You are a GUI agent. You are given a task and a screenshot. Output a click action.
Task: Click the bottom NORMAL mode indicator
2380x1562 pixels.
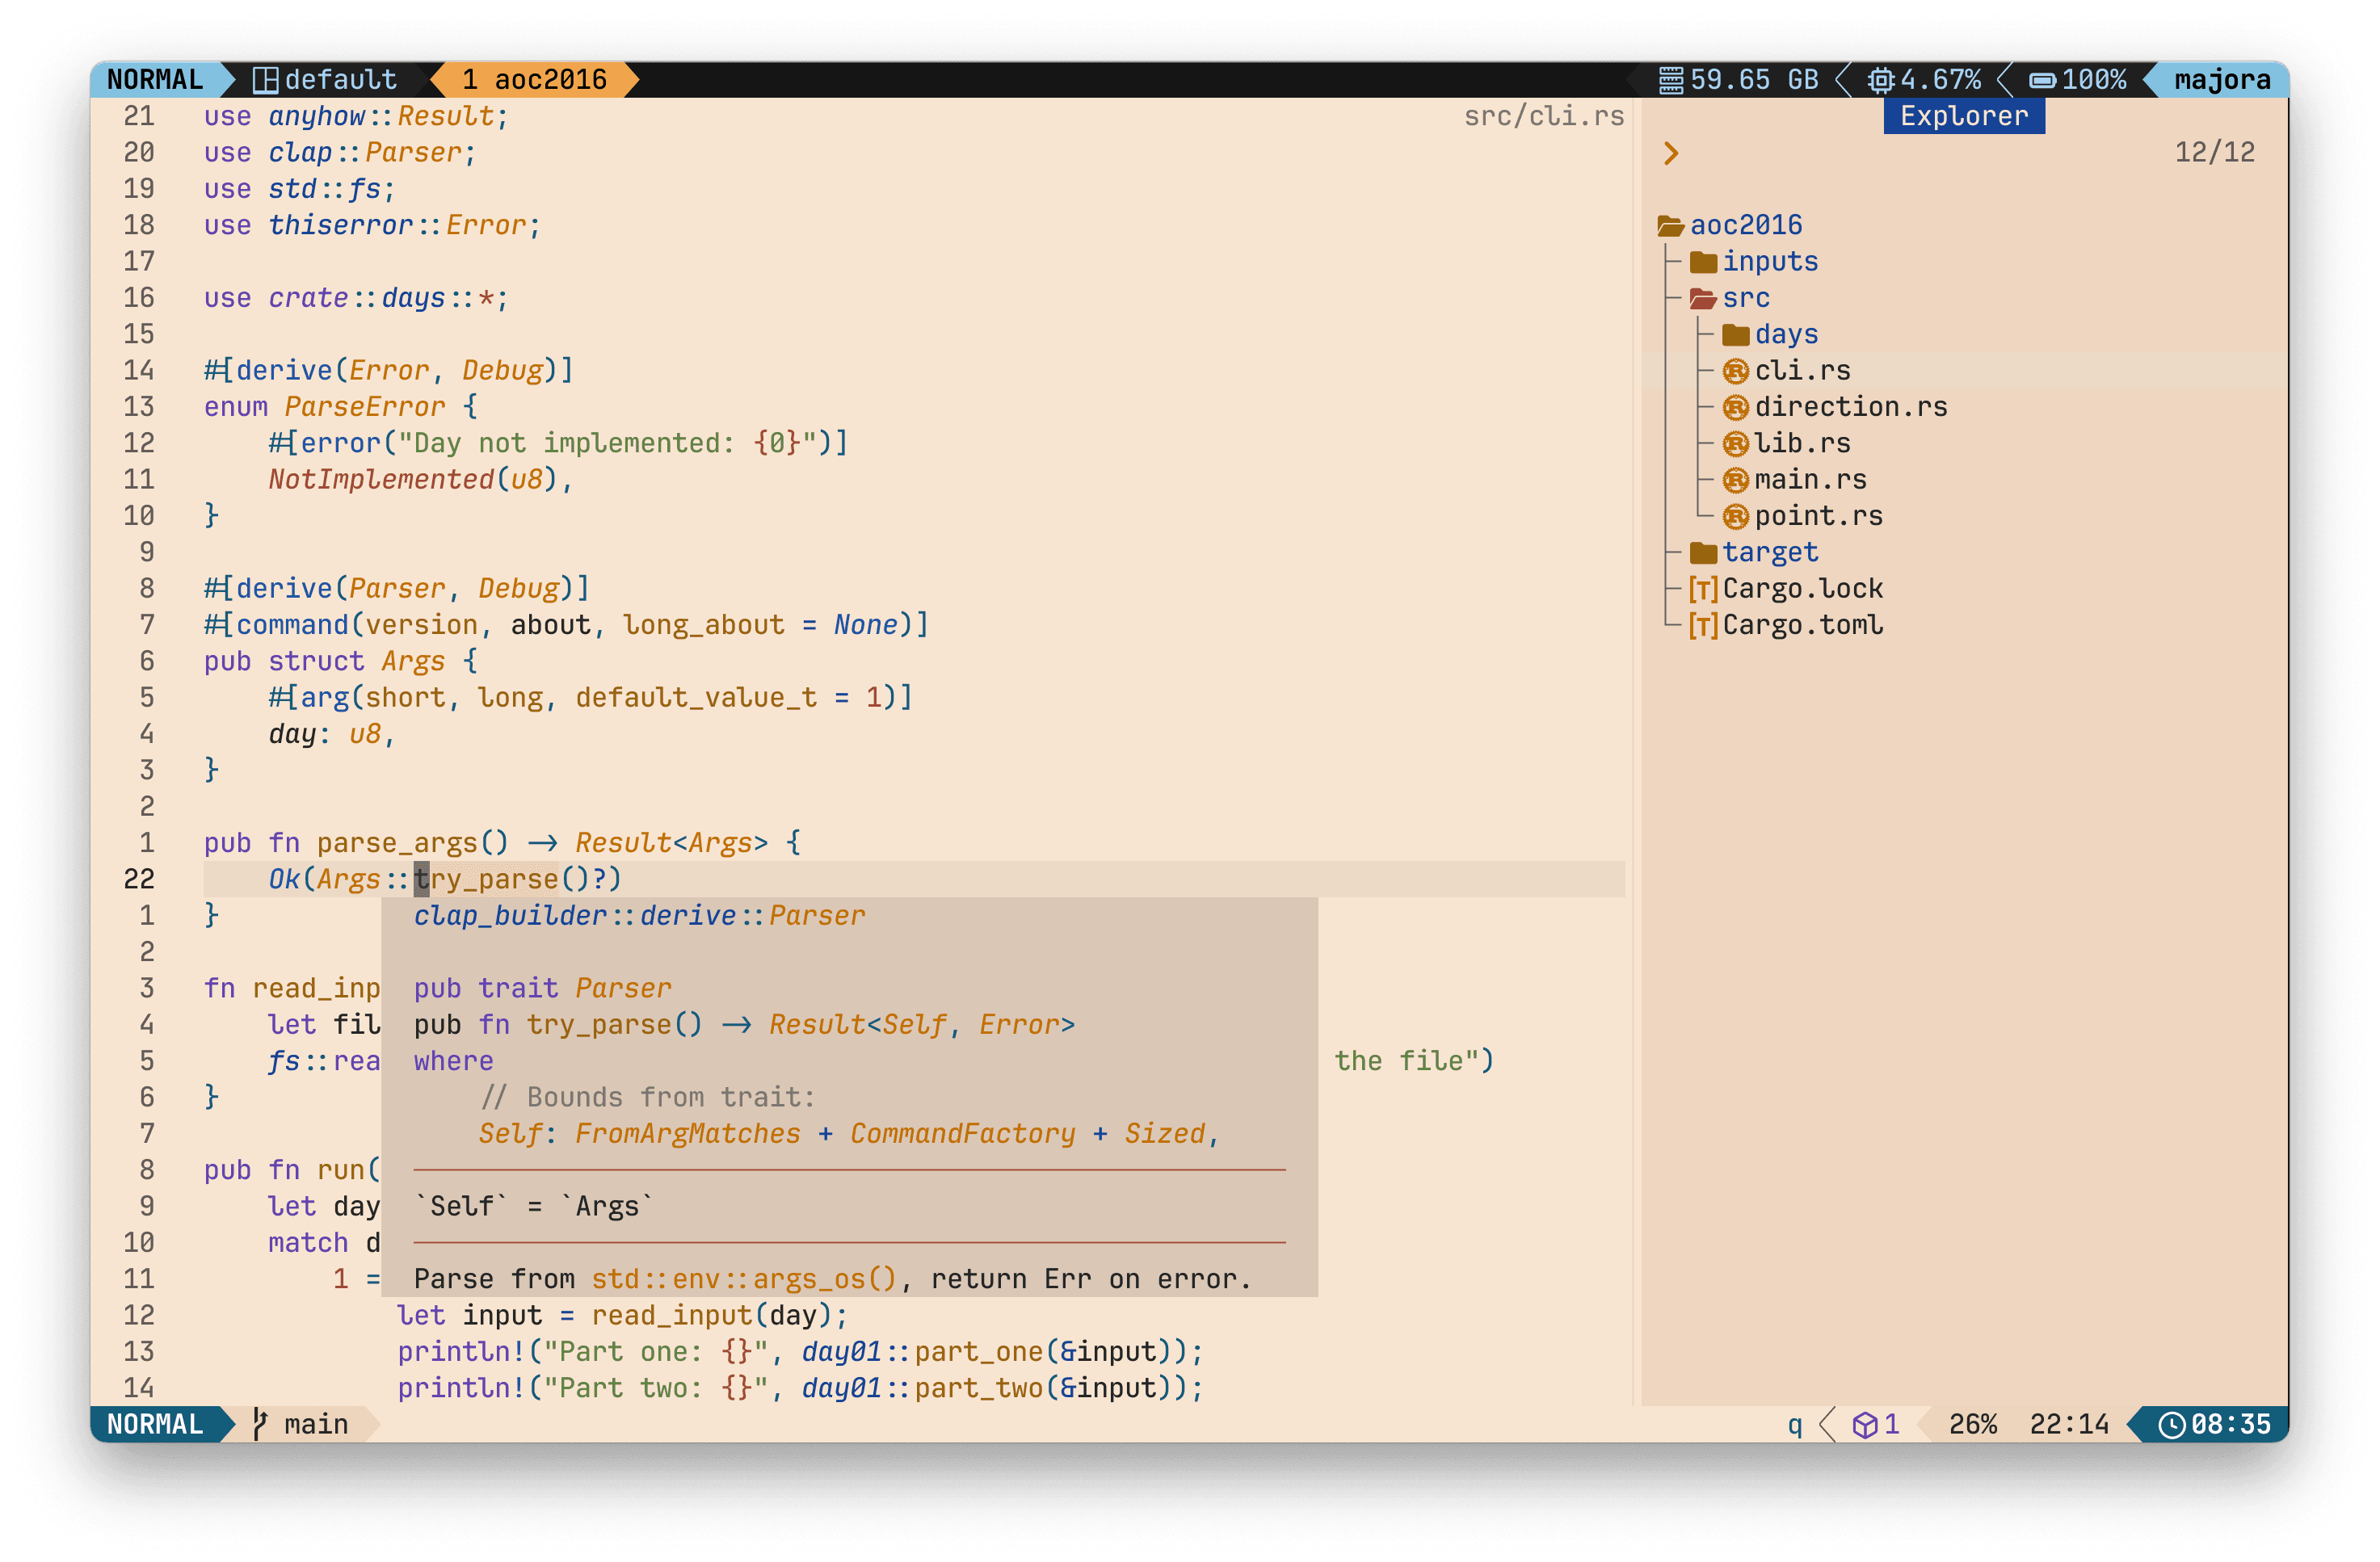(155, 1424)
